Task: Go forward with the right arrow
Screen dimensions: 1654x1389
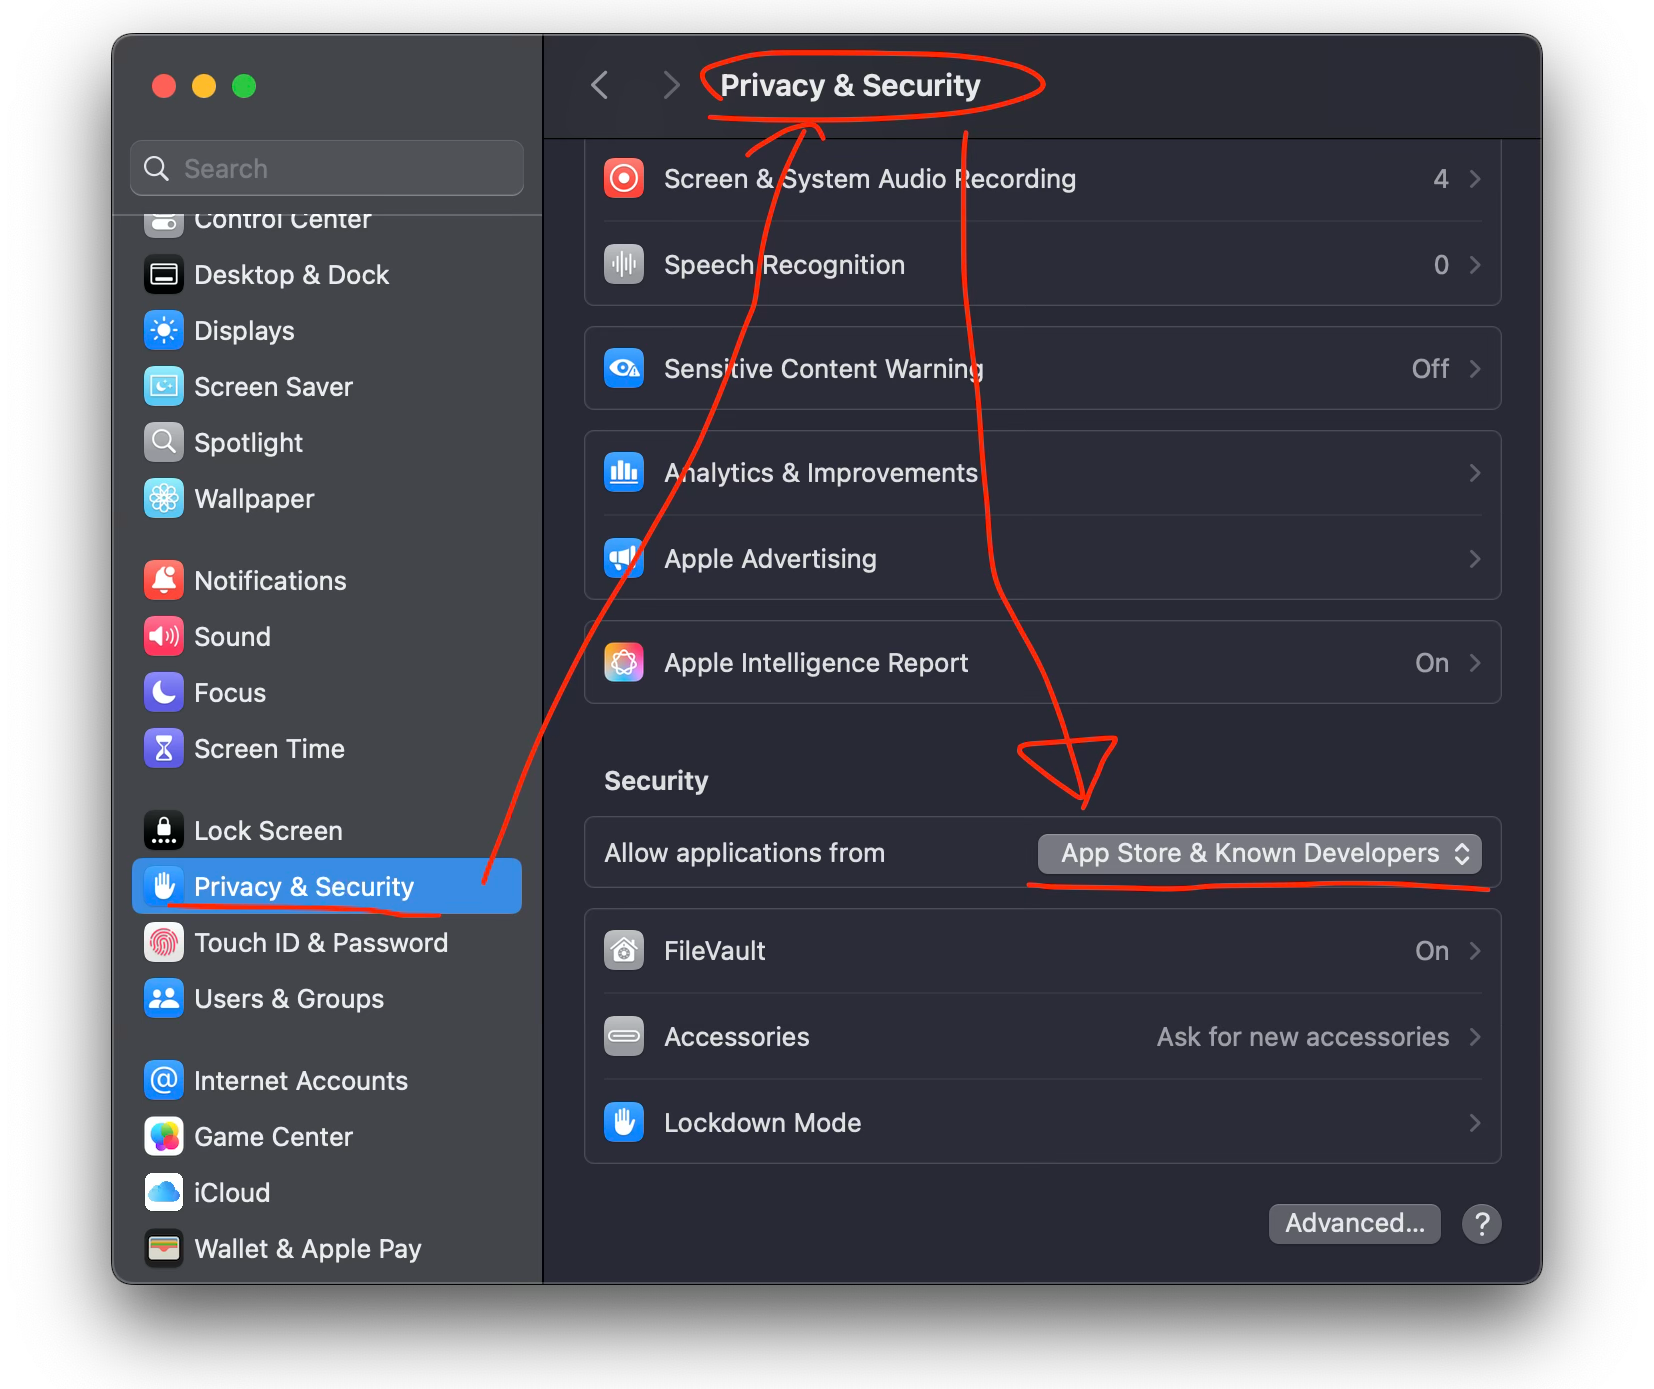Action: [671, 86]
